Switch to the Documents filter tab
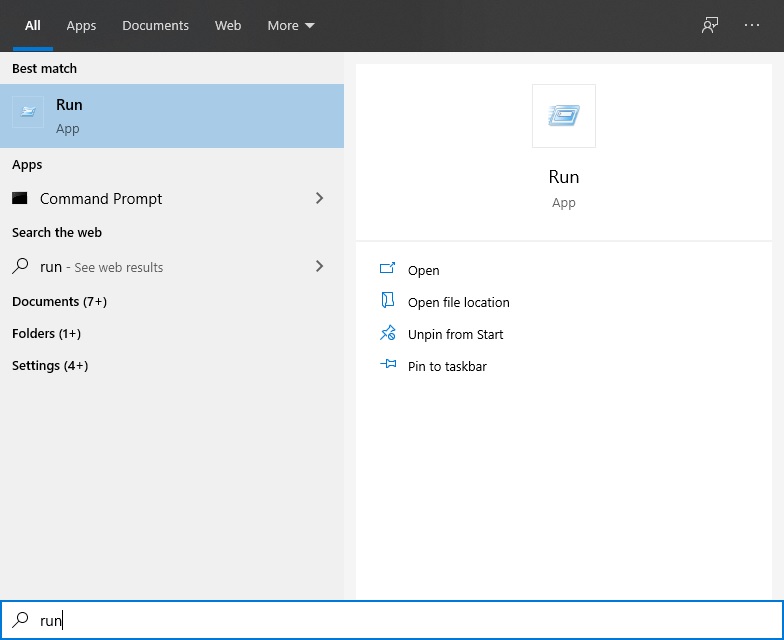784x640 pixels. pyautogui.click(x=155, y=25)
